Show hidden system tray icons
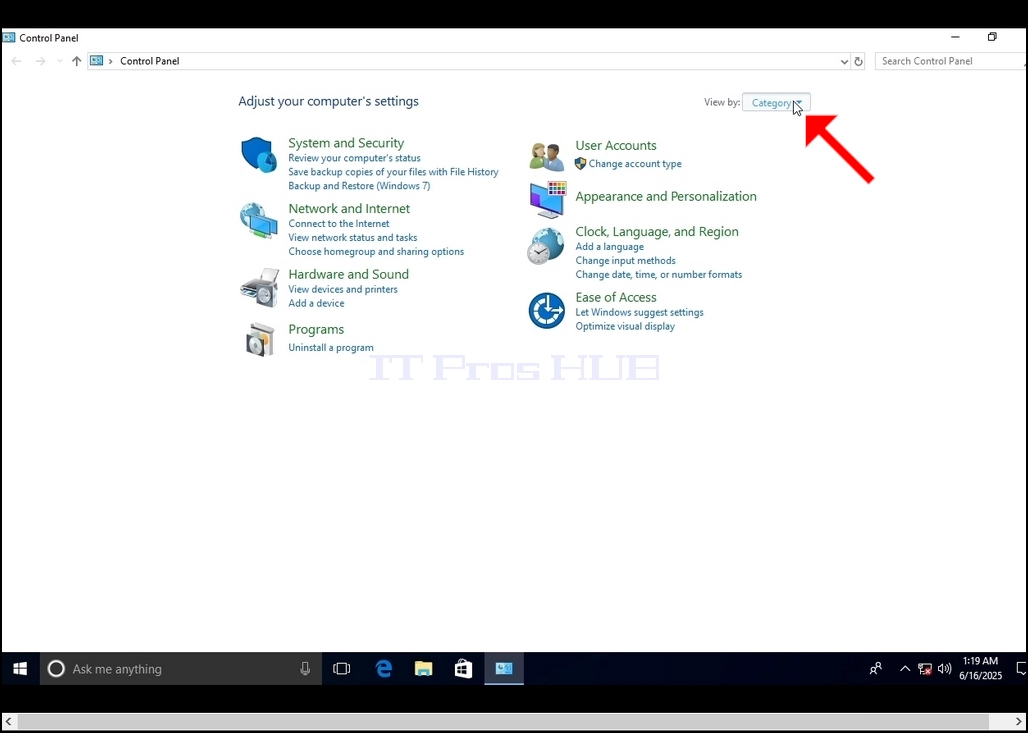The width and height of the screenshot is (1028, 733). point(905,669)
